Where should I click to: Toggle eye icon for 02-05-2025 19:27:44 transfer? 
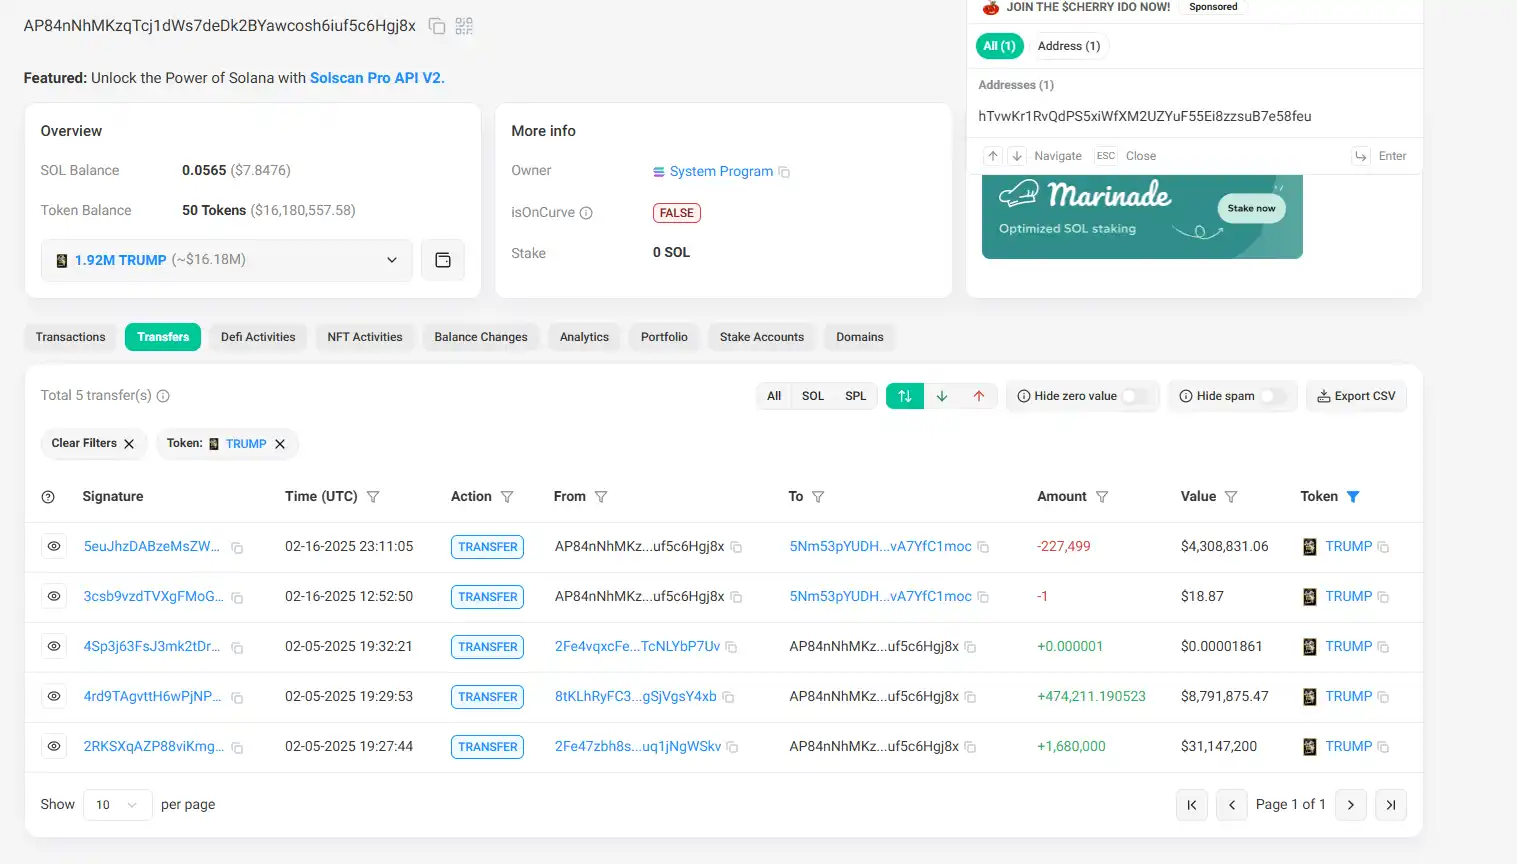point(54,746)
